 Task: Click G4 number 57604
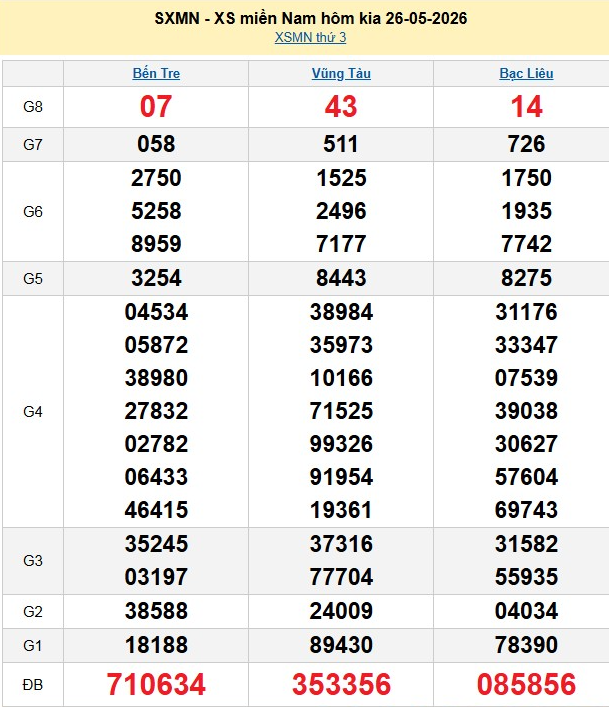click(526, 477)
